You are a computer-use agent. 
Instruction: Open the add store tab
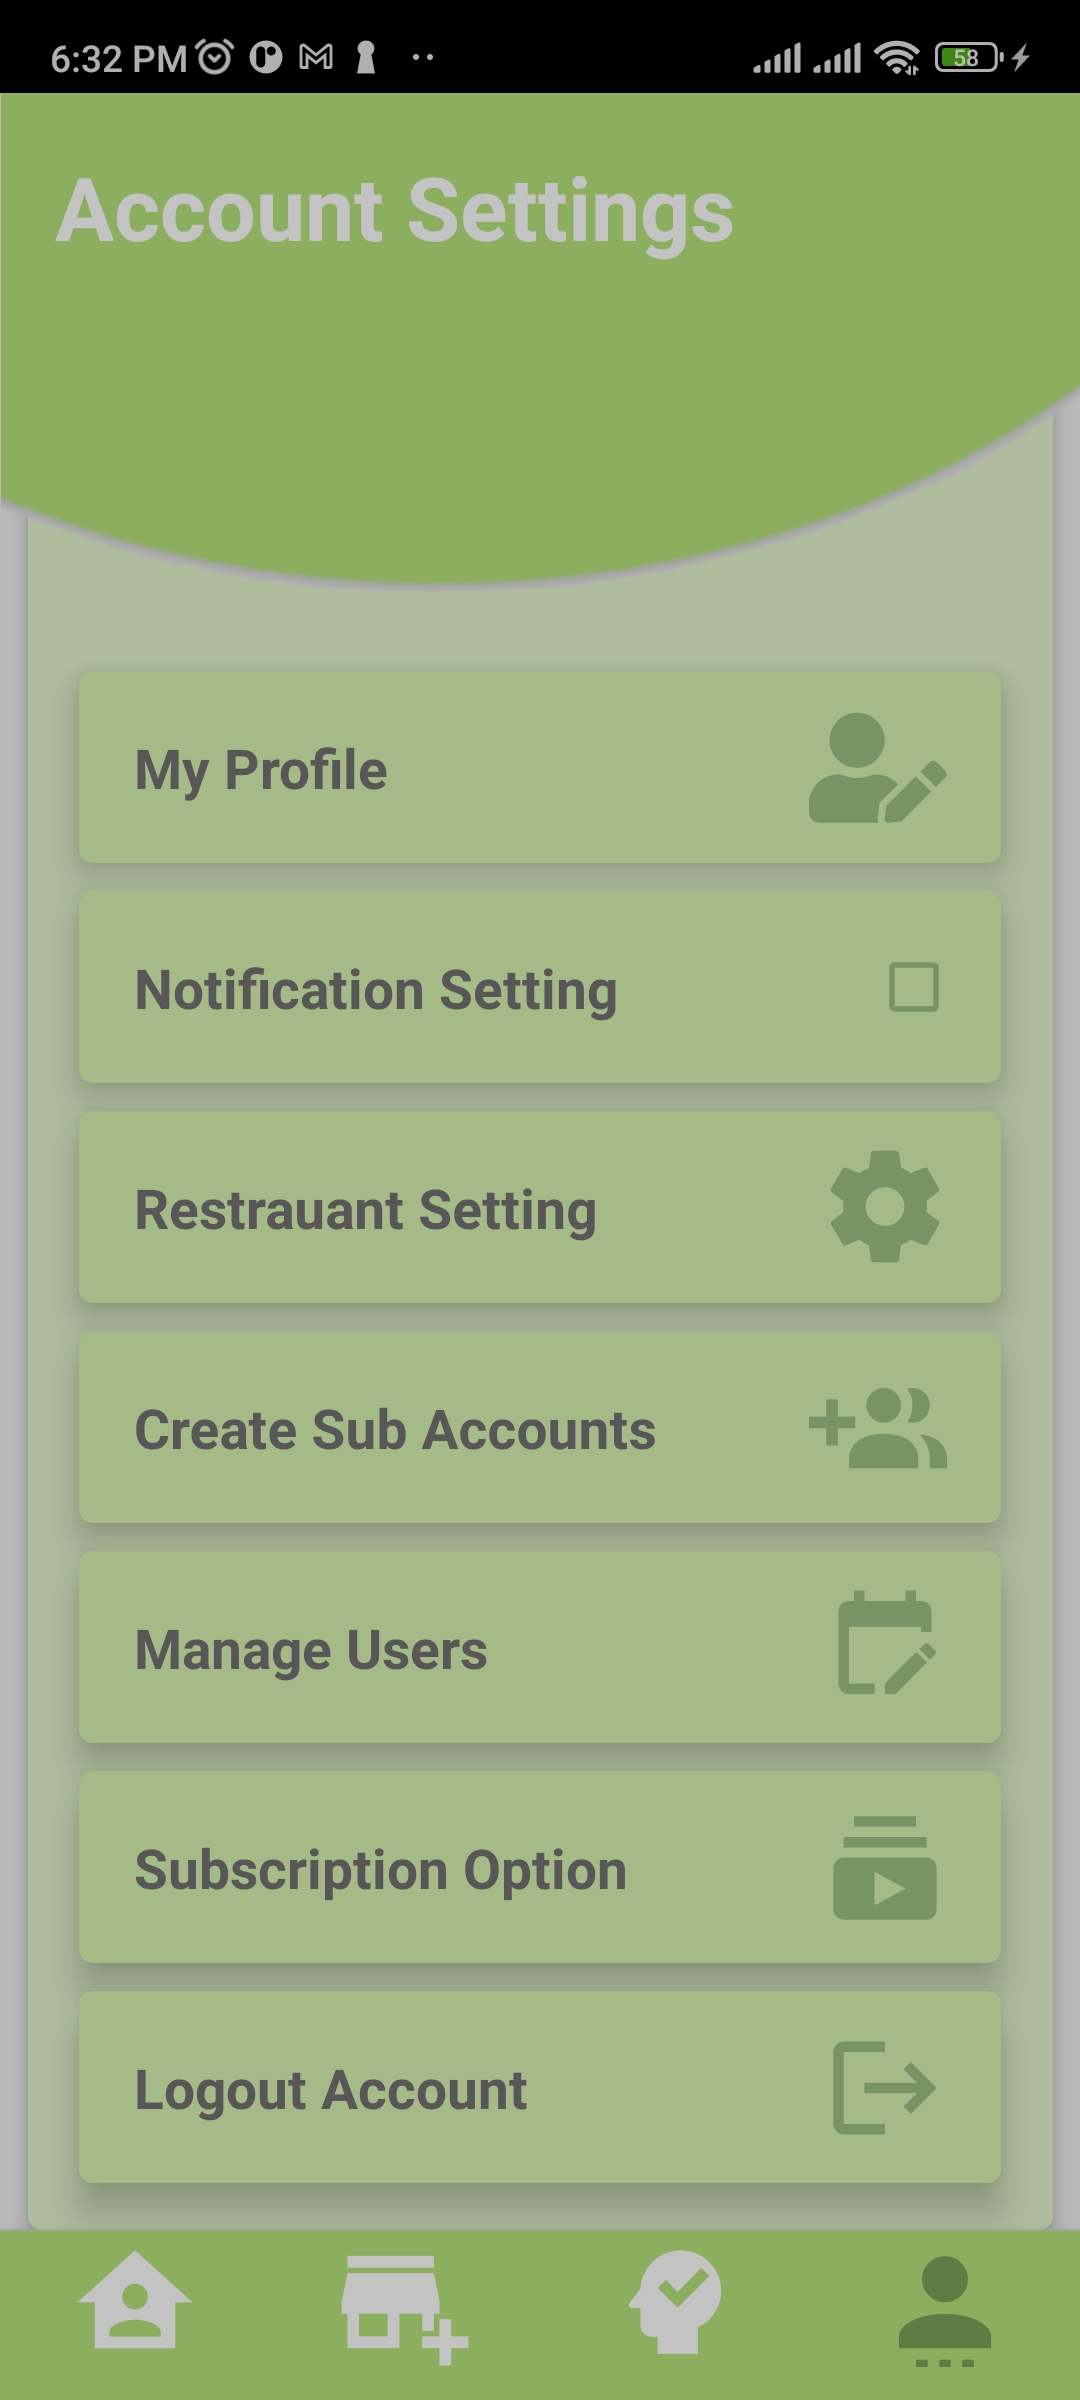[403, 2308]
